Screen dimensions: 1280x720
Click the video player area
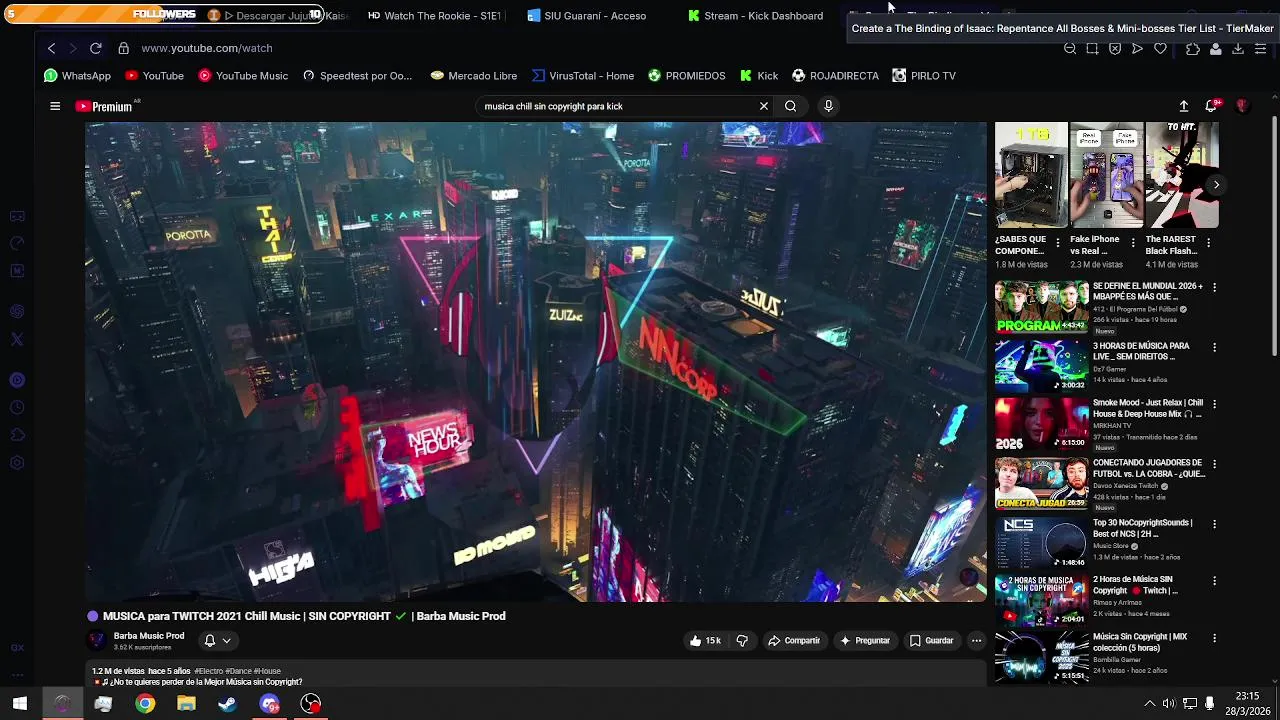536,362
